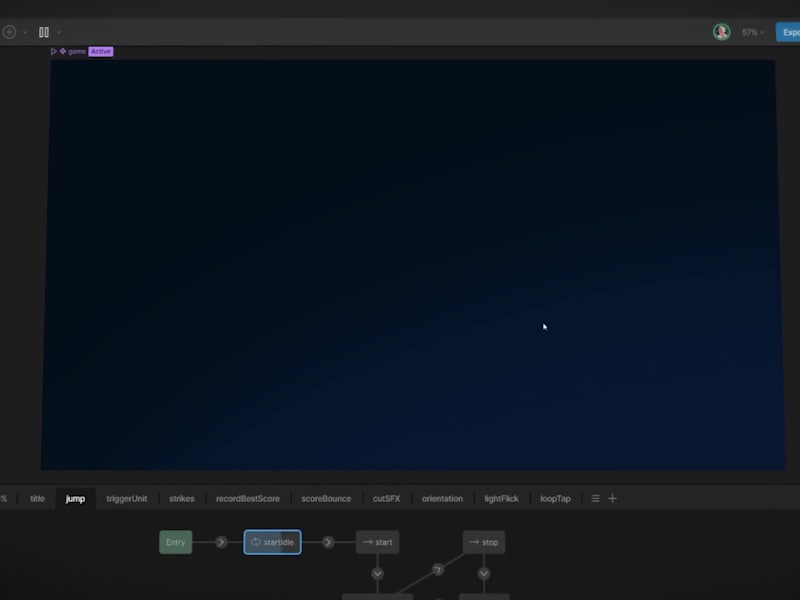Click the play triangle beside game artboard
The image size is (800, 600).
point(54,51)
